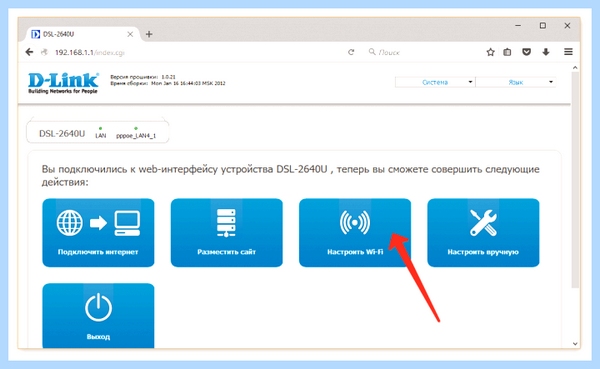Click the page scrollbar up arrow

coord(575,68)
